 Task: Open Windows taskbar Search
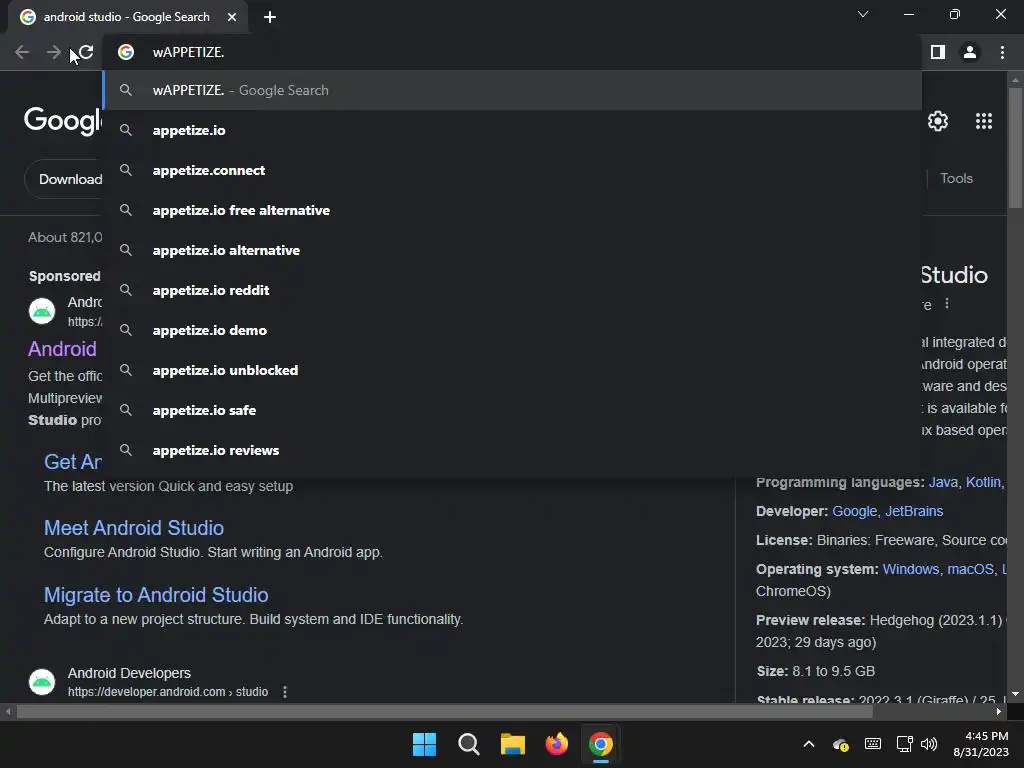click(x=468, y=744)
